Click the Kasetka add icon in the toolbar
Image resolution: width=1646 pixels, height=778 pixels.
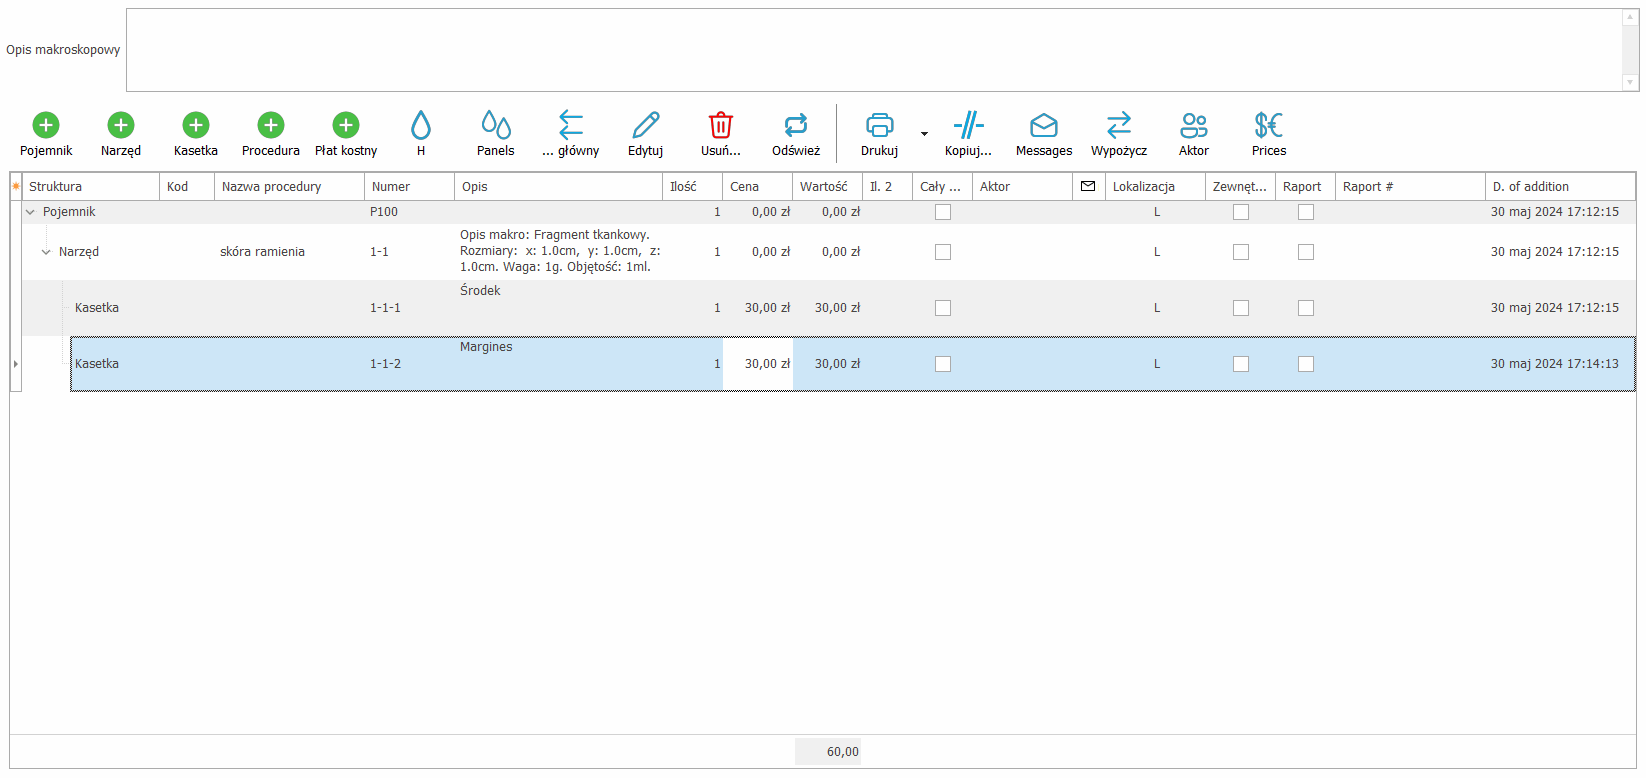[x=196, y=125]
